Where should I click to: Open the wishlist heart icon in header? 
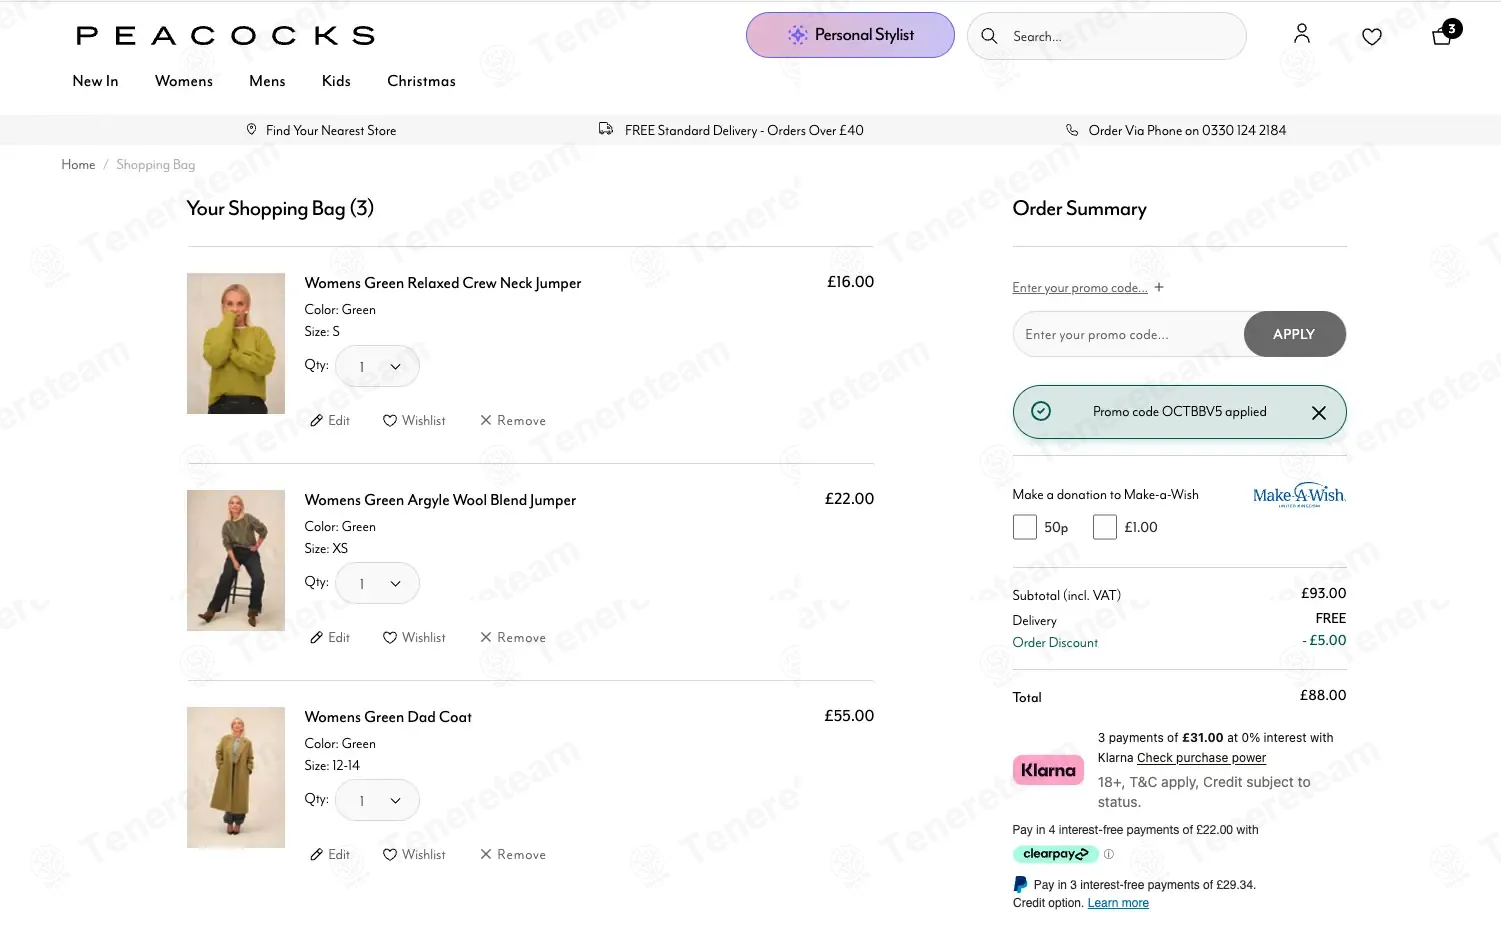[1372, 37]
